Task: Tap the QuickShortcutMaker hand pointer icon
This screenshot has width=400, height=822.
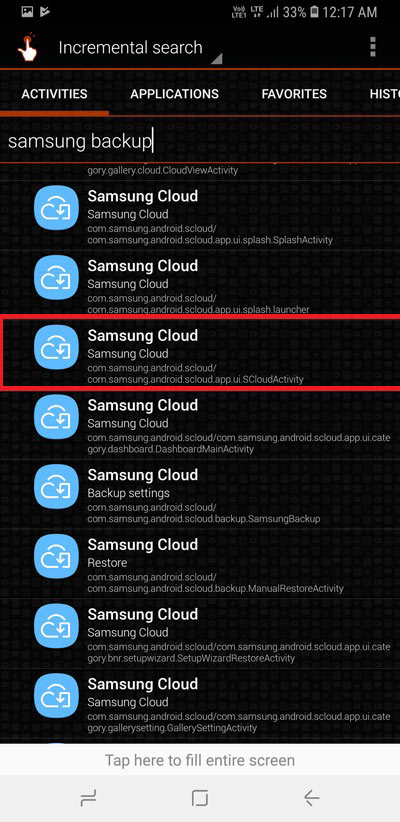Action: [27, 47]
